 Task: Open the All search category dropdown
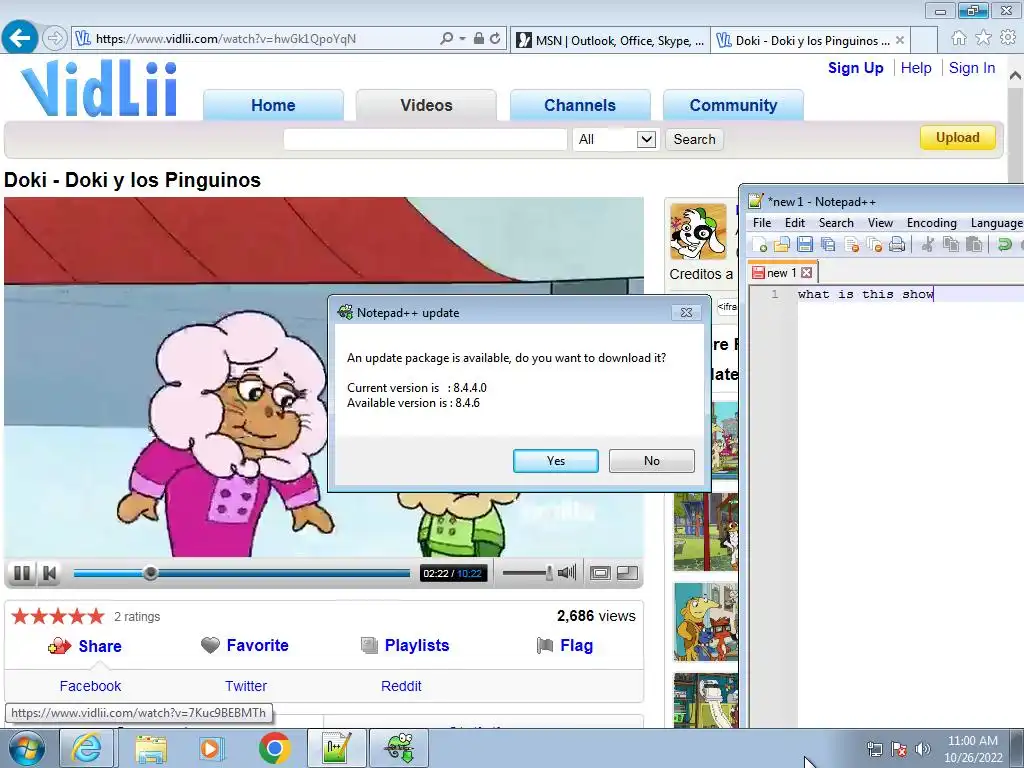(615, 139)
